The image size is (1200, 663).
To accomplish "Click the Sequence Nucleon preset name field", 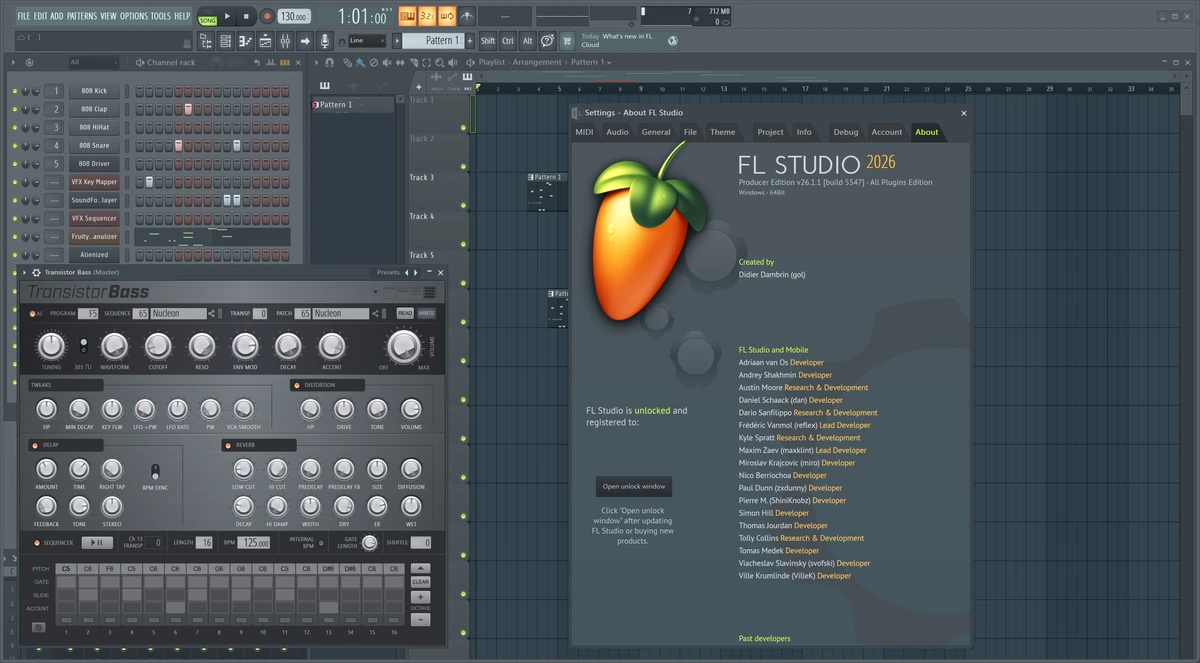I will pyautogui.click(x=179, y=313).
